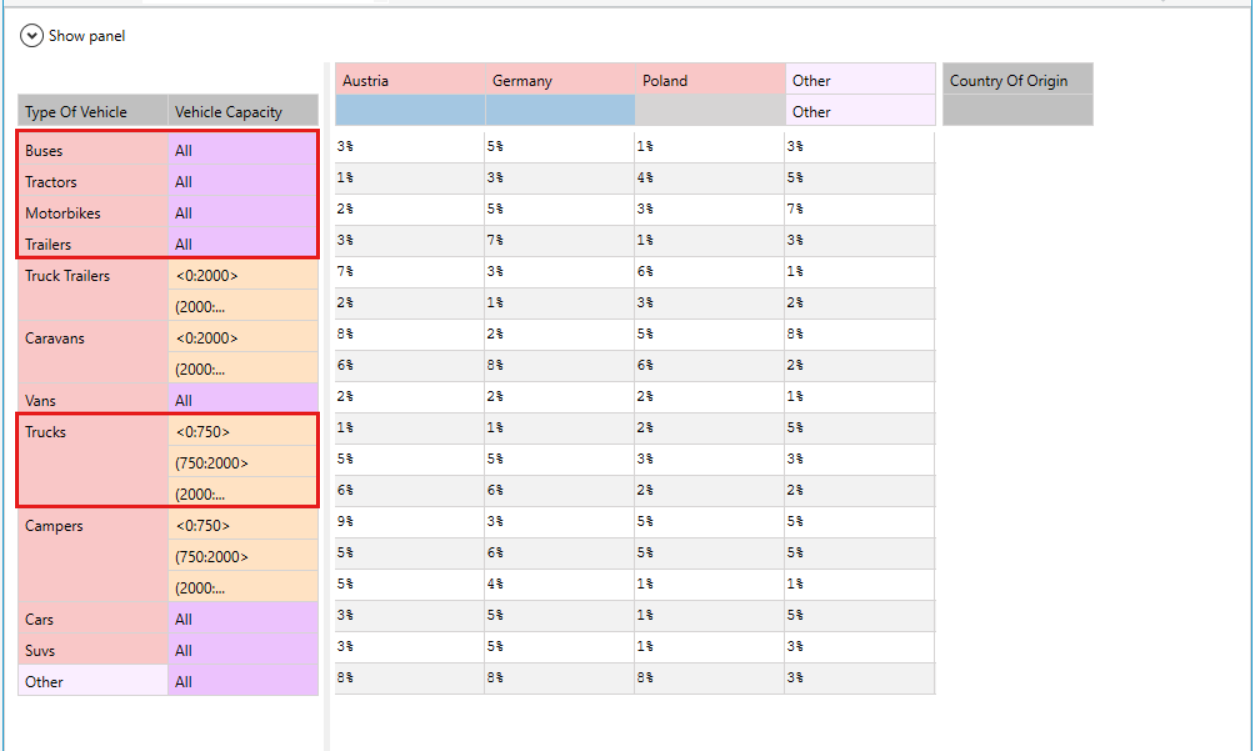Image resolution: width=1253 pixels, height=751 pixels.
Task: Click the Caravans vehicle type cell
Action: (93, 353)
